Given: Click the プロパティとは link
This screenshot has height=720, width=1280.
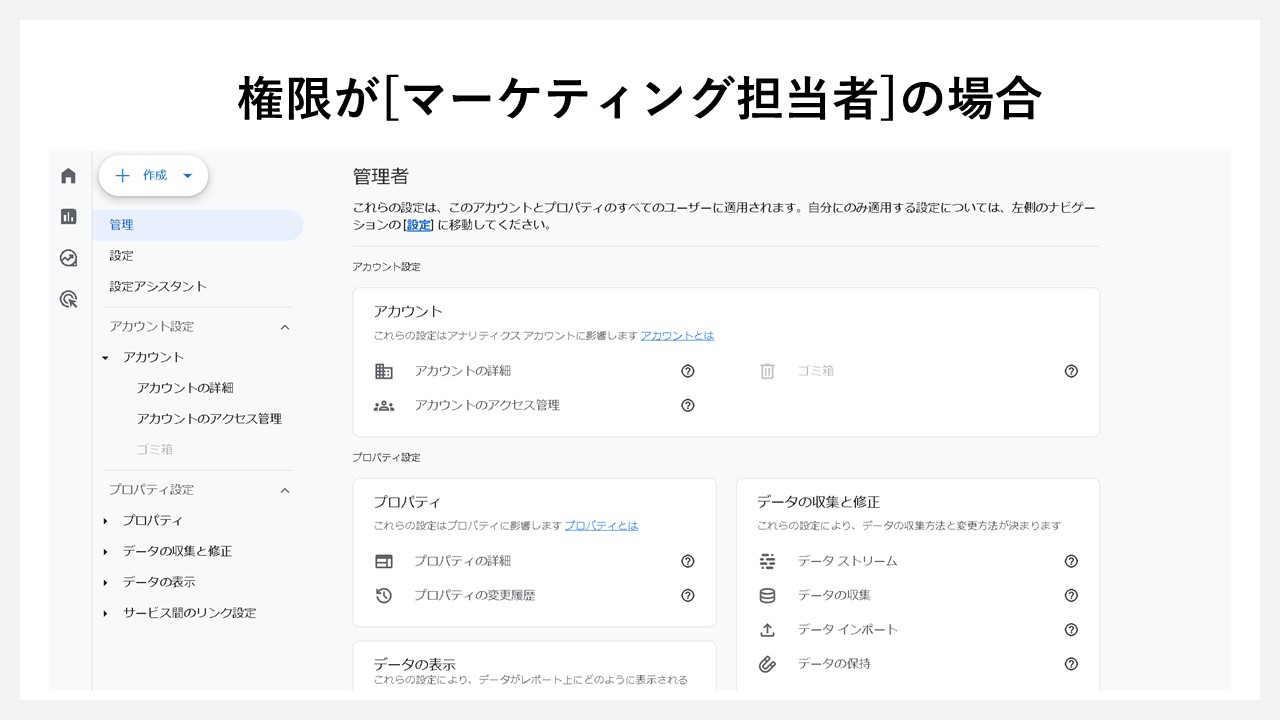Looking at the screenshot, I should pyautogui.click(x=601, y=525).
